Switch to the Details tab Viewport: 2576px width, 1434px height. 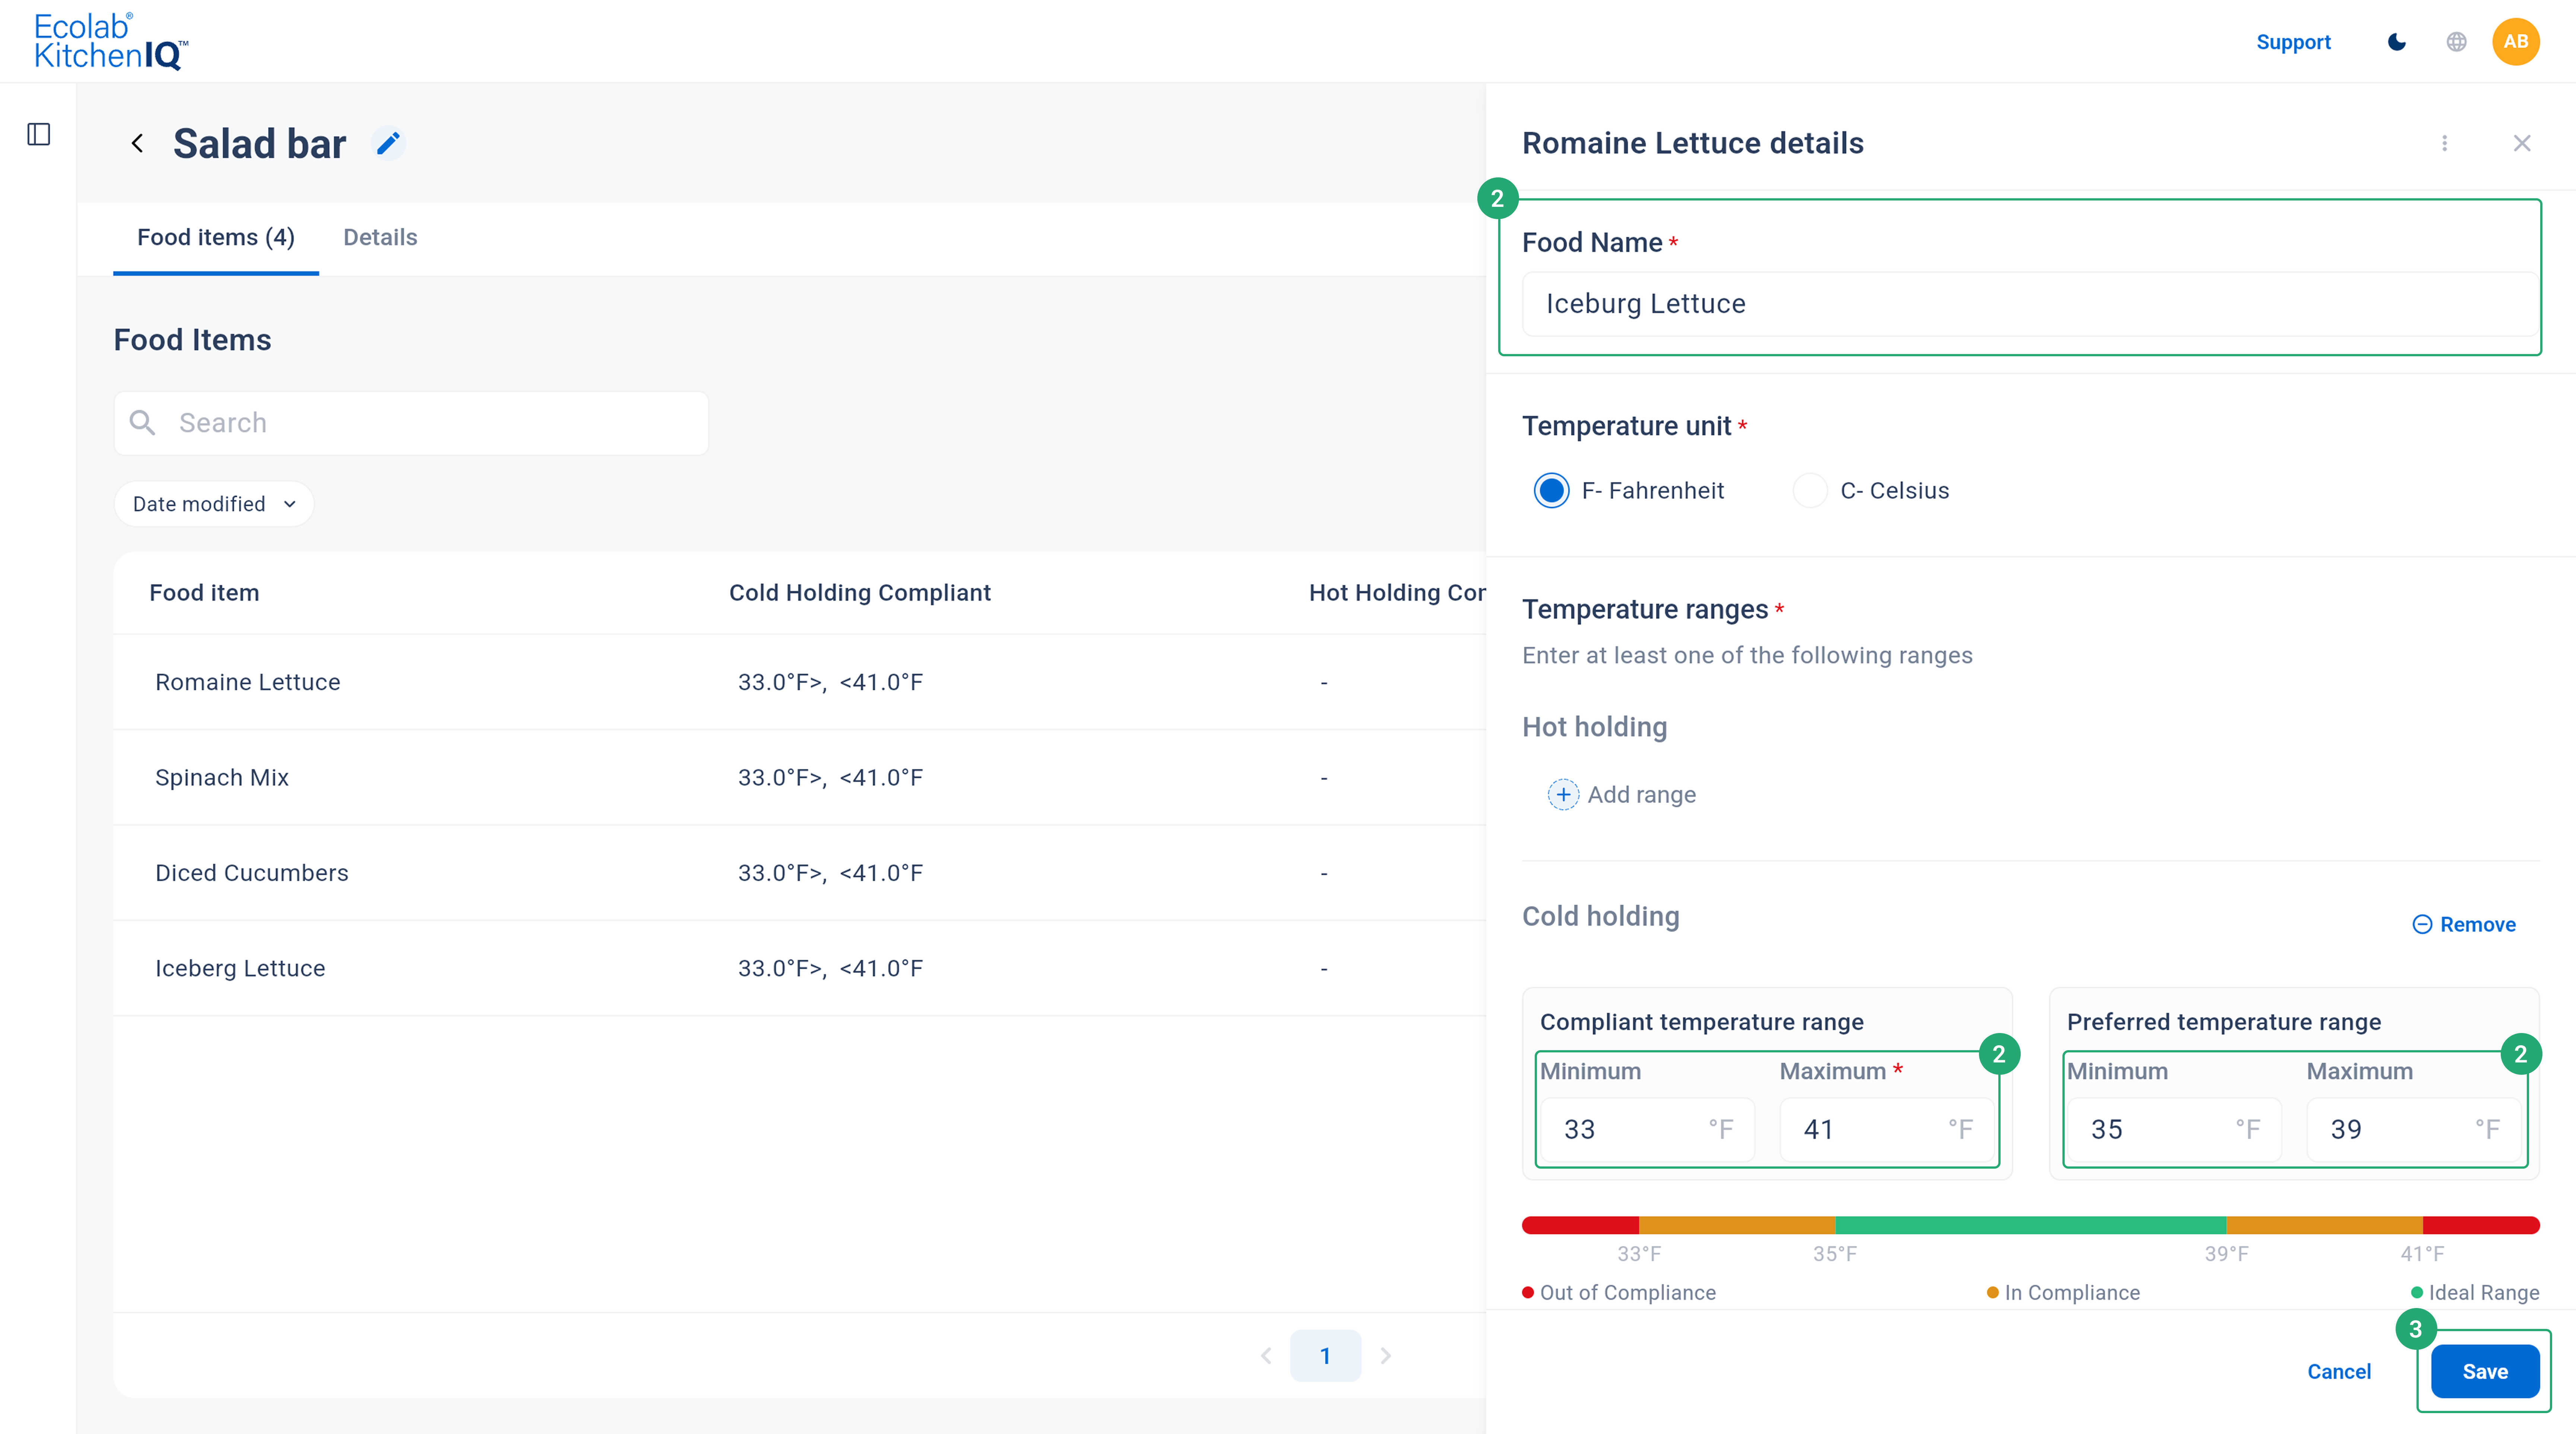tap(380, 238)
